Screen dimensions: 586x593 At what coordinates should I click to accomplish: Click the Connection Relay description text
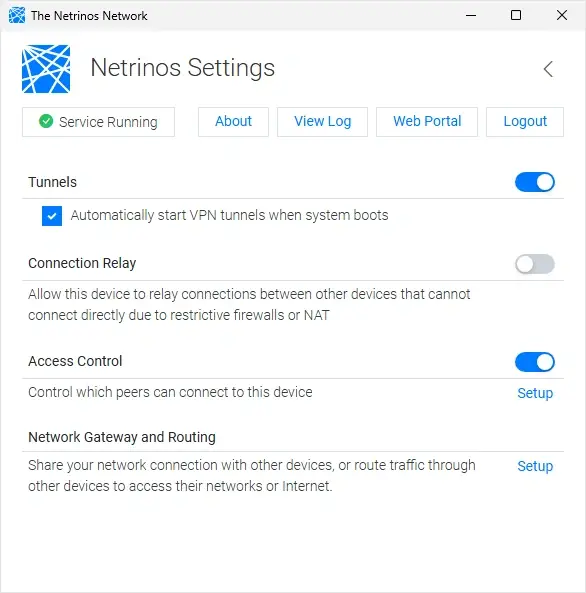[x=249, y=304]
